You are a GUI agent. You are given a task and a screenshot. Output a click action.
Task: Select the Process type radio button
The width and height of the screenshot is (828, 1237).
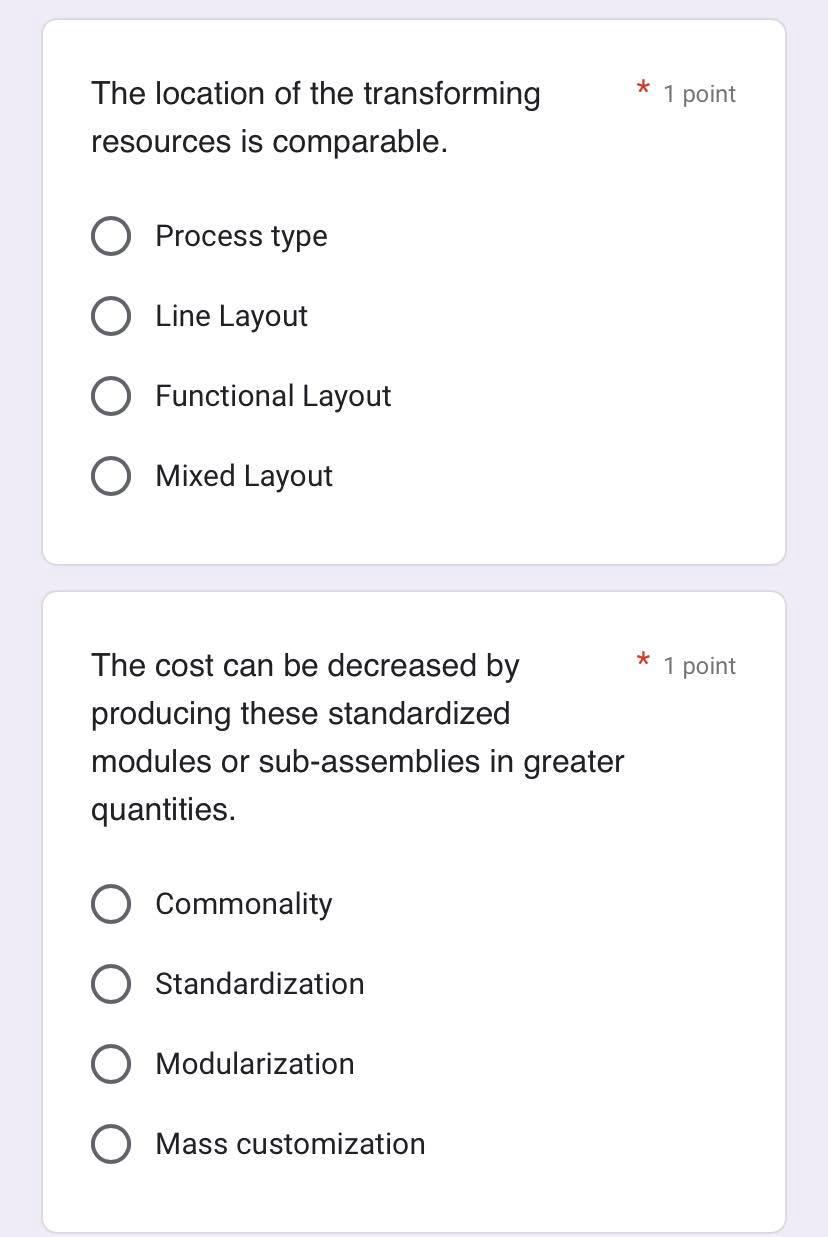pyautogui.click(x=111, y=236)
